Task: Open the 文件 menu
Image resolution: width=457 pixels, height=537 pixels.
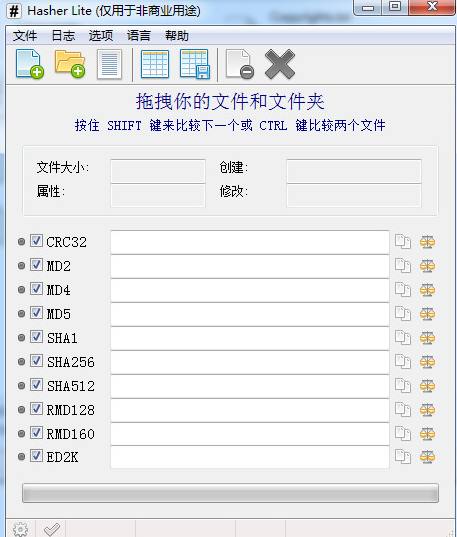Action: (x=25, y=36)
